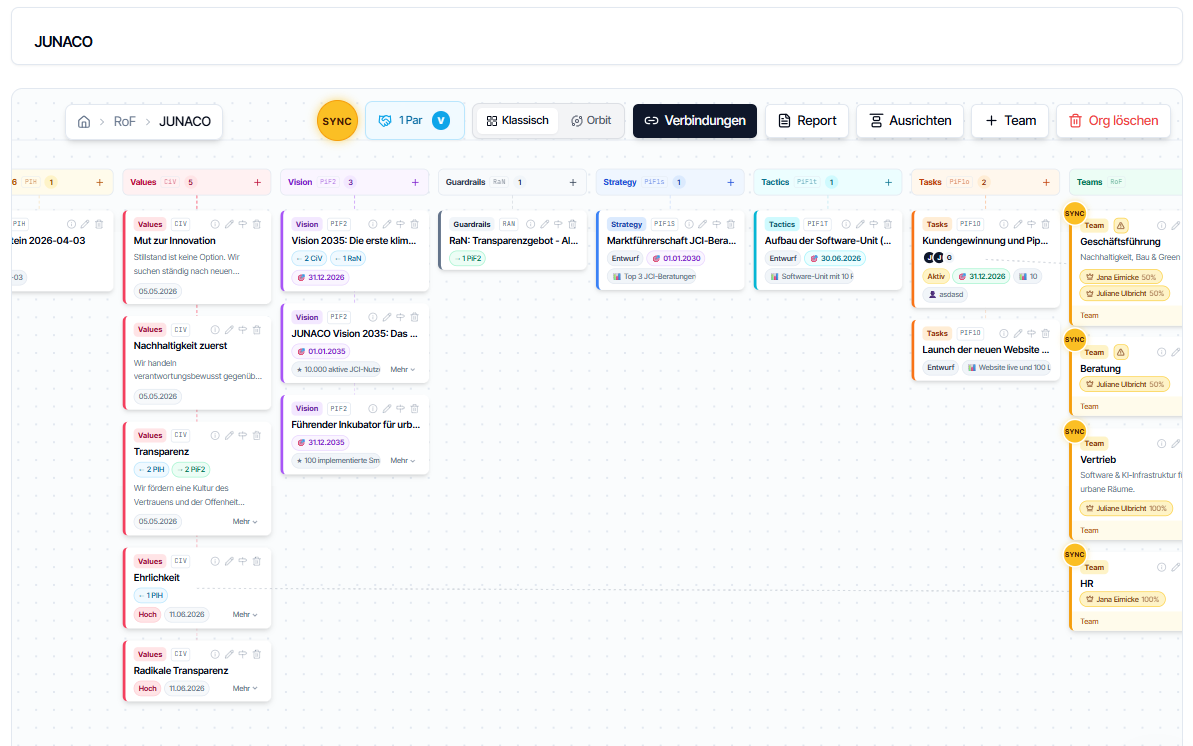
Task: Edit the Radikale Transparenz card
Action: pos(229,654)
